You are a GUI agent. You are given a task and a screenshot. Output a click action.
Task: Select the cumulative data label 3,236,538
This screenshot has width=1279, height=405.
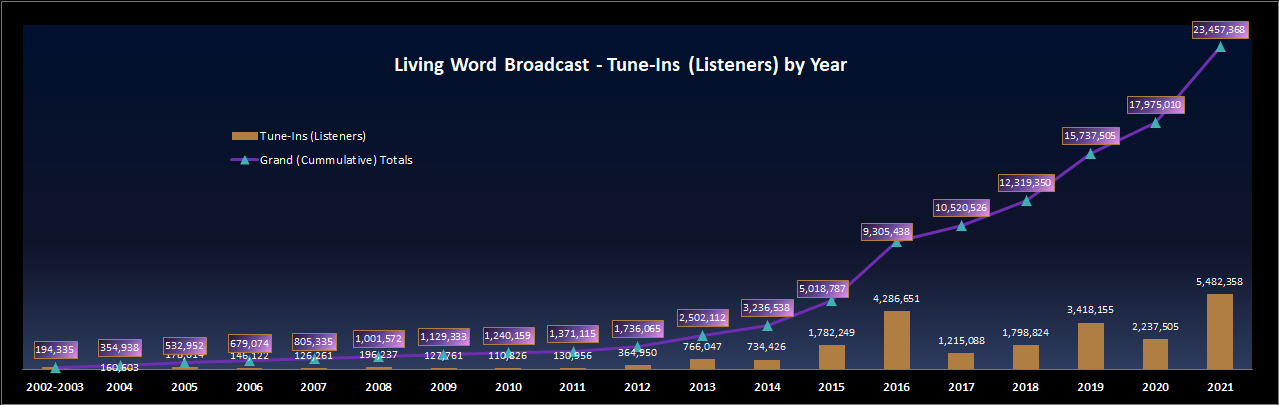pyautogui.click(x=767, y=306)
